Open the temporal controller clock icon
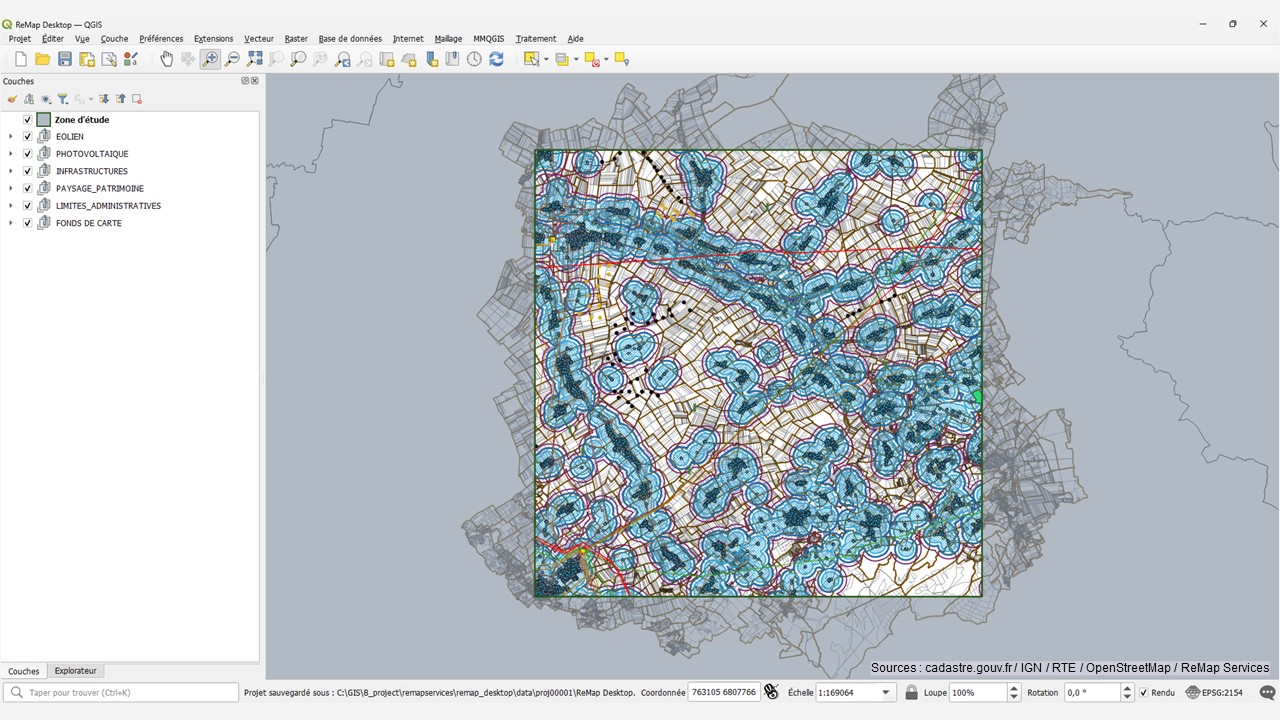This screenshot has width=1280, height=720. point(474,60)
